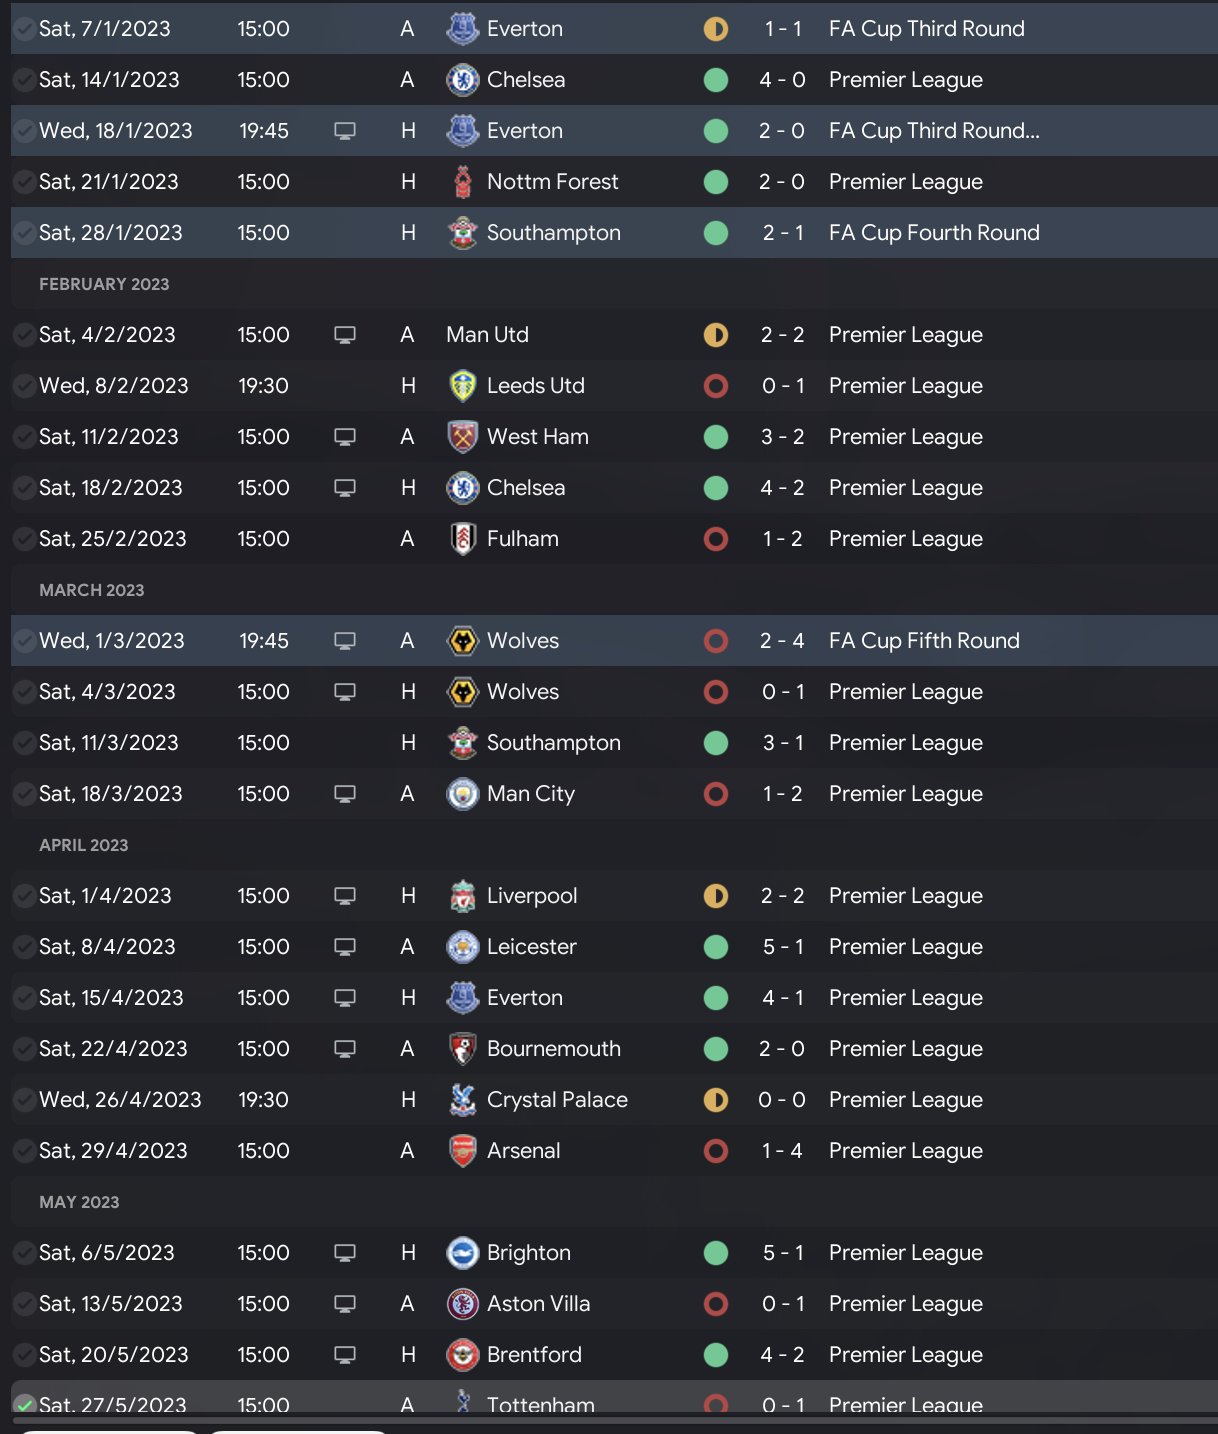
Task: Toggle the check circle for Wed, 8/2/2023
Action: click(24, 386)
